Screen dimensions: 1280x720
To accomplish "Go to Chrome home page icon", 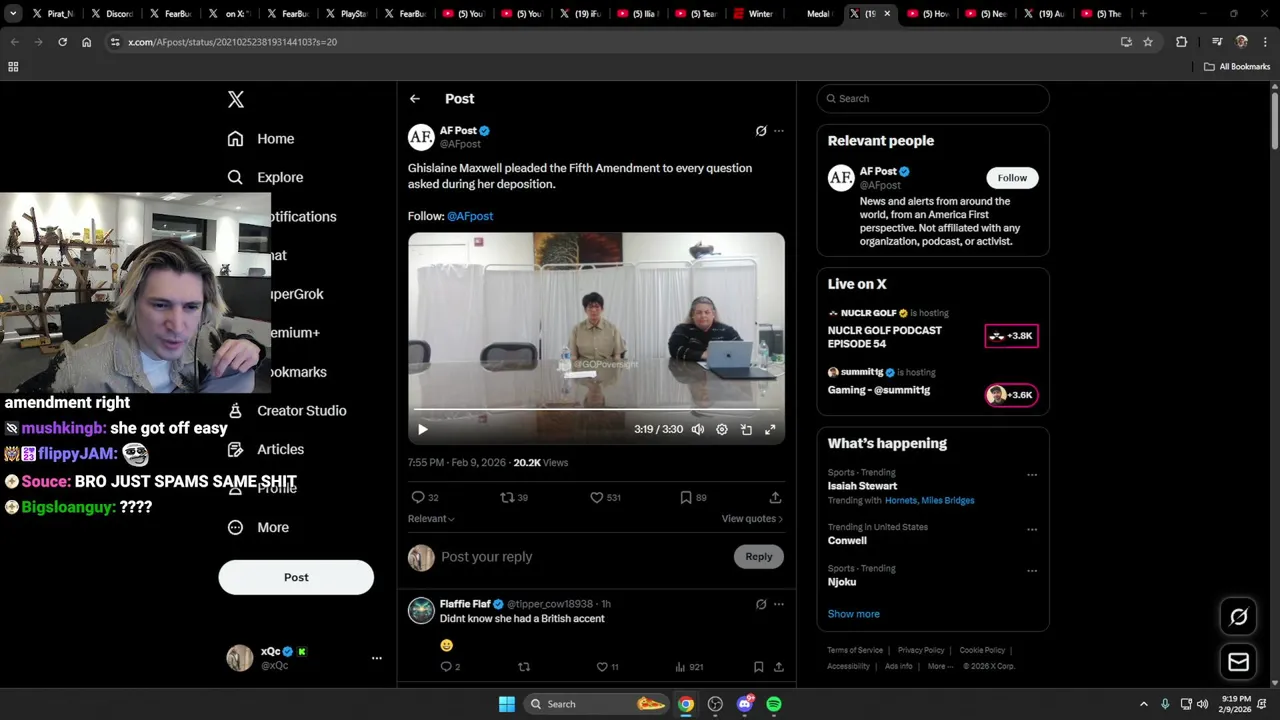I will coord(87,42).
